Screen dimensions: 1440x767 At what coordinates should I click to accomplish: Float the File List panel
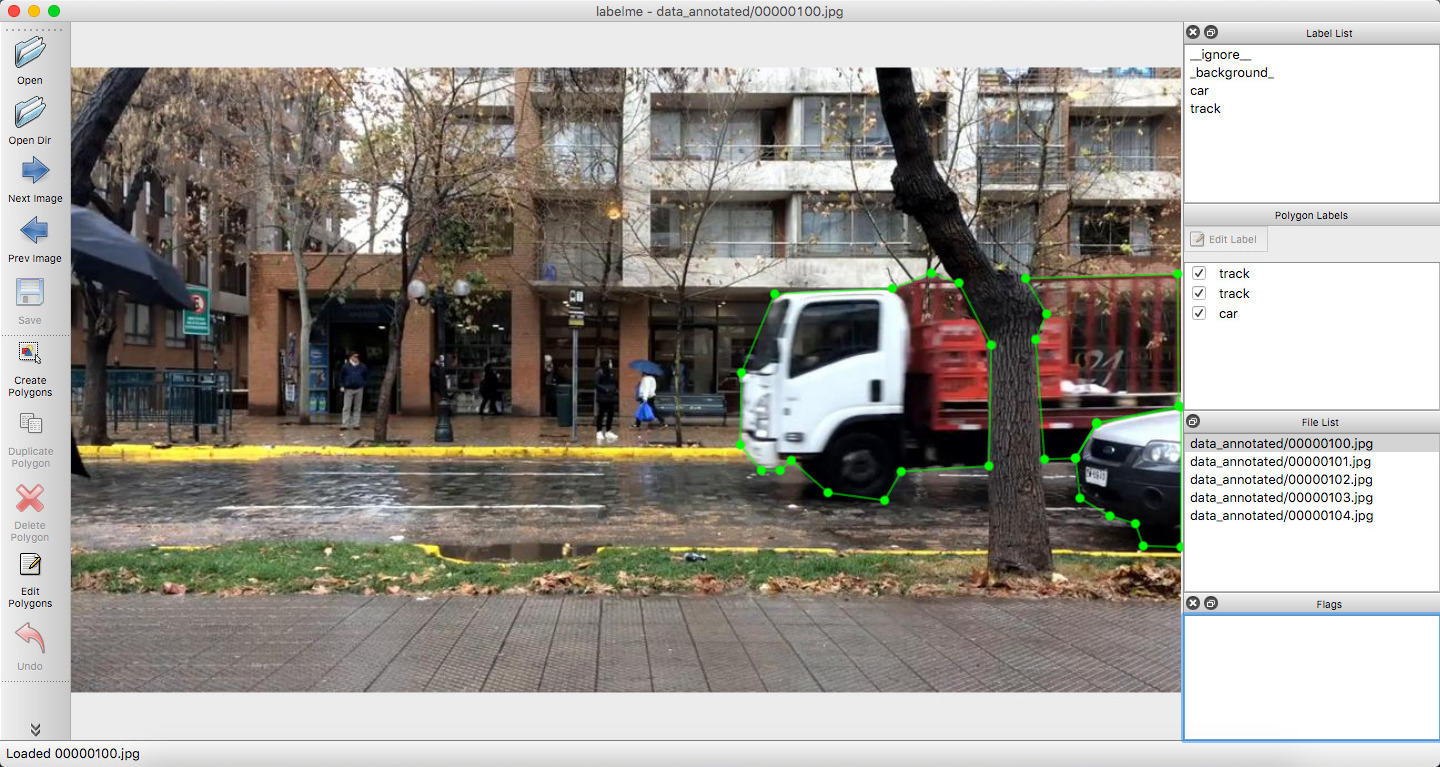pos(1193,422)
